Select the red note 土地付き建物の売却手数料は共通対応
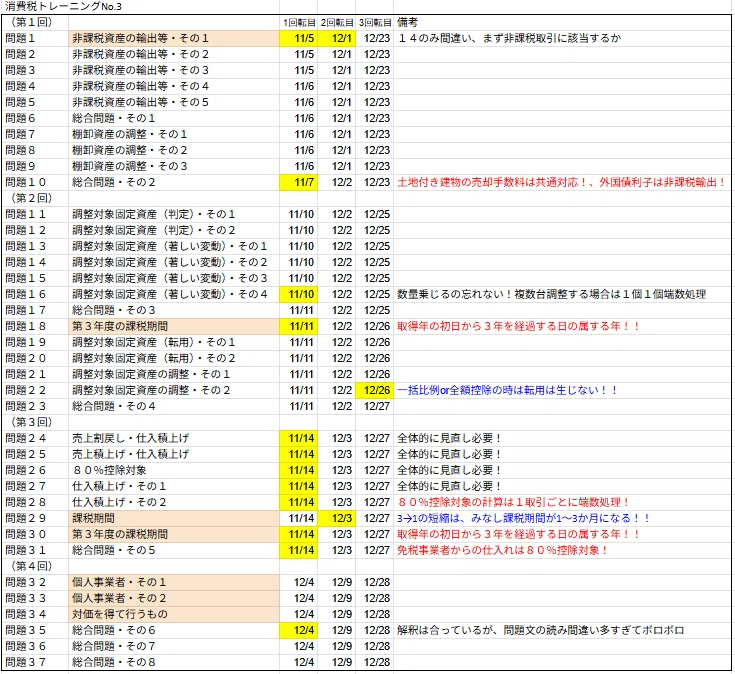 [x=562, y=182]
